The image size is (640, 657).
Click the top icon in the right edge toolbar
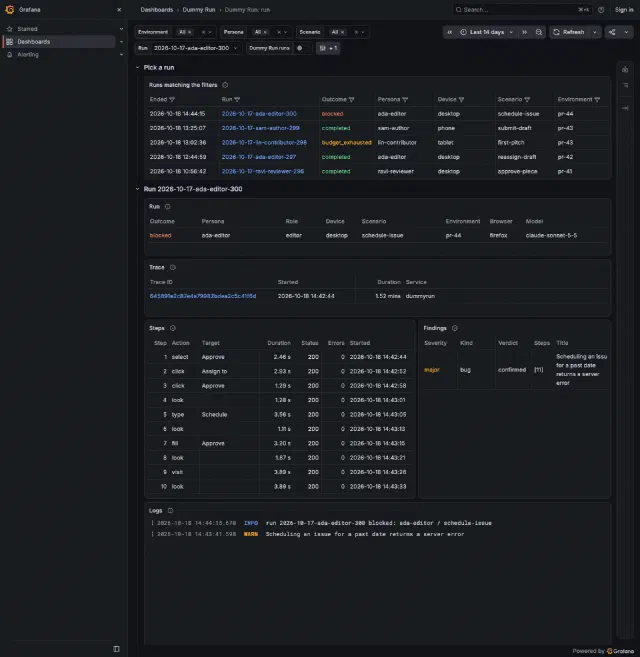[625, 70]
